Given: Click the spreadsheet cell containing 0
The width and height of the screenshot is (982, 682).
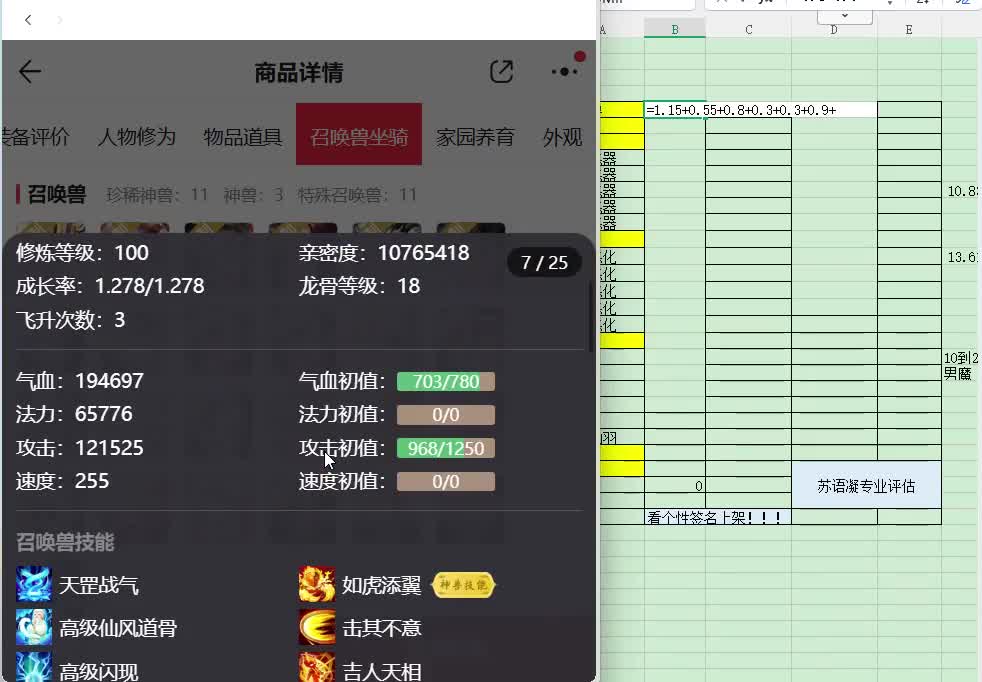Looking at the screenshot, I should coord(675,485).
